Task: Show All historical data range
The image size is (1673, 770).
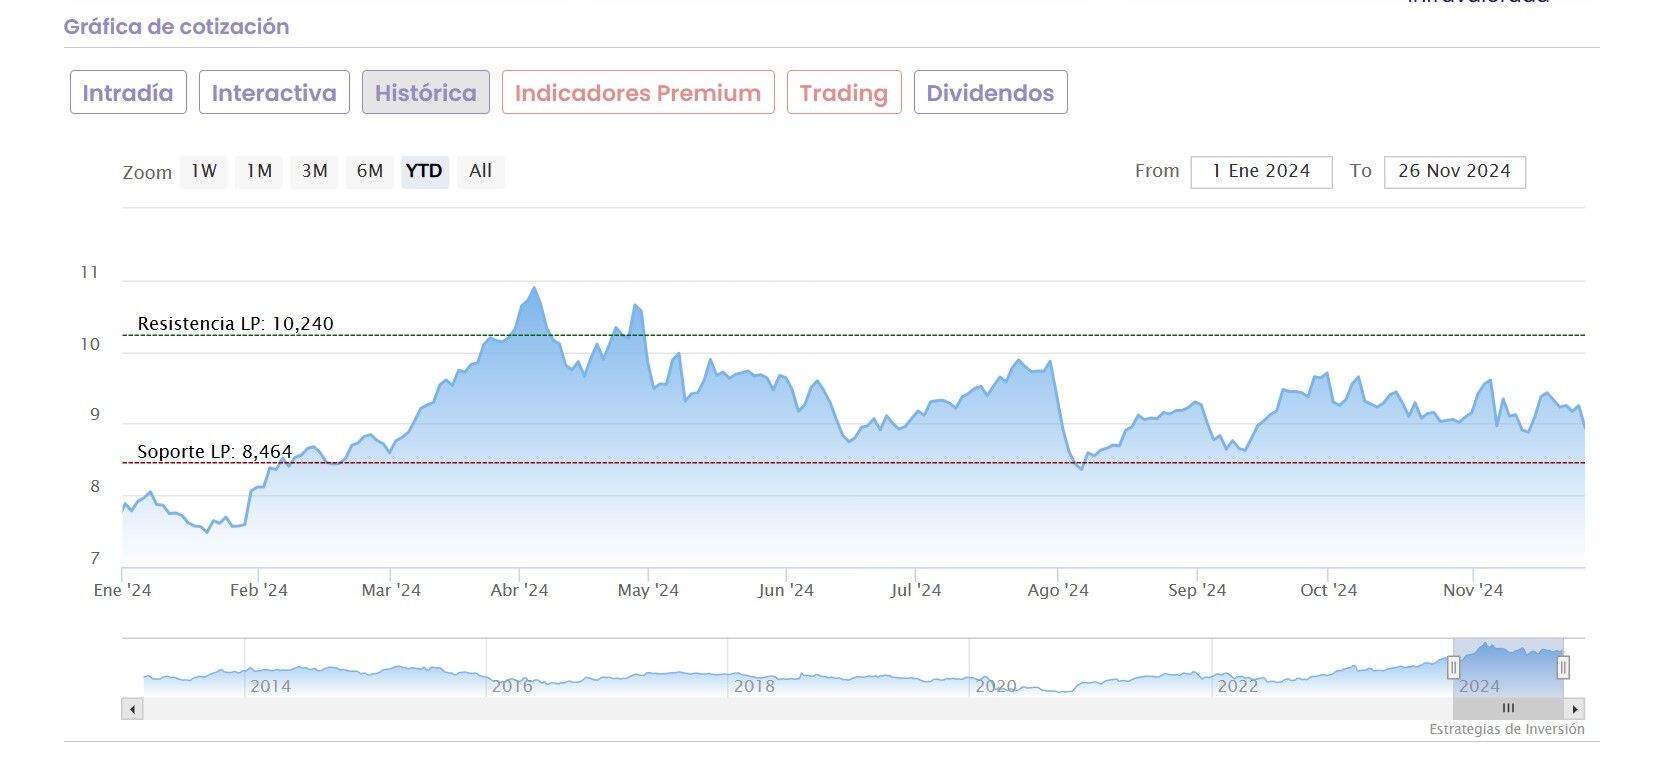Action: 481,171
